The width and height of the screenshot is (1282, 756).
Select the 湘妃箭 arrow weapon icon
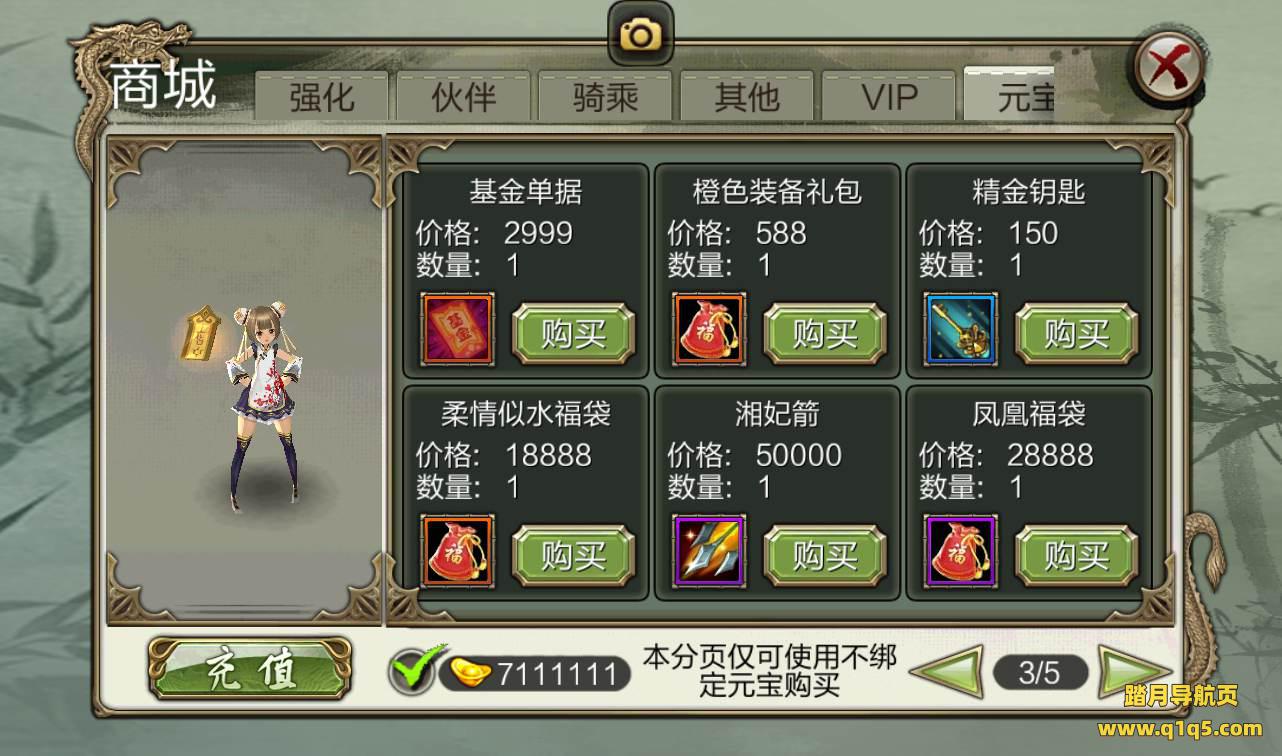tap(710, 550)
